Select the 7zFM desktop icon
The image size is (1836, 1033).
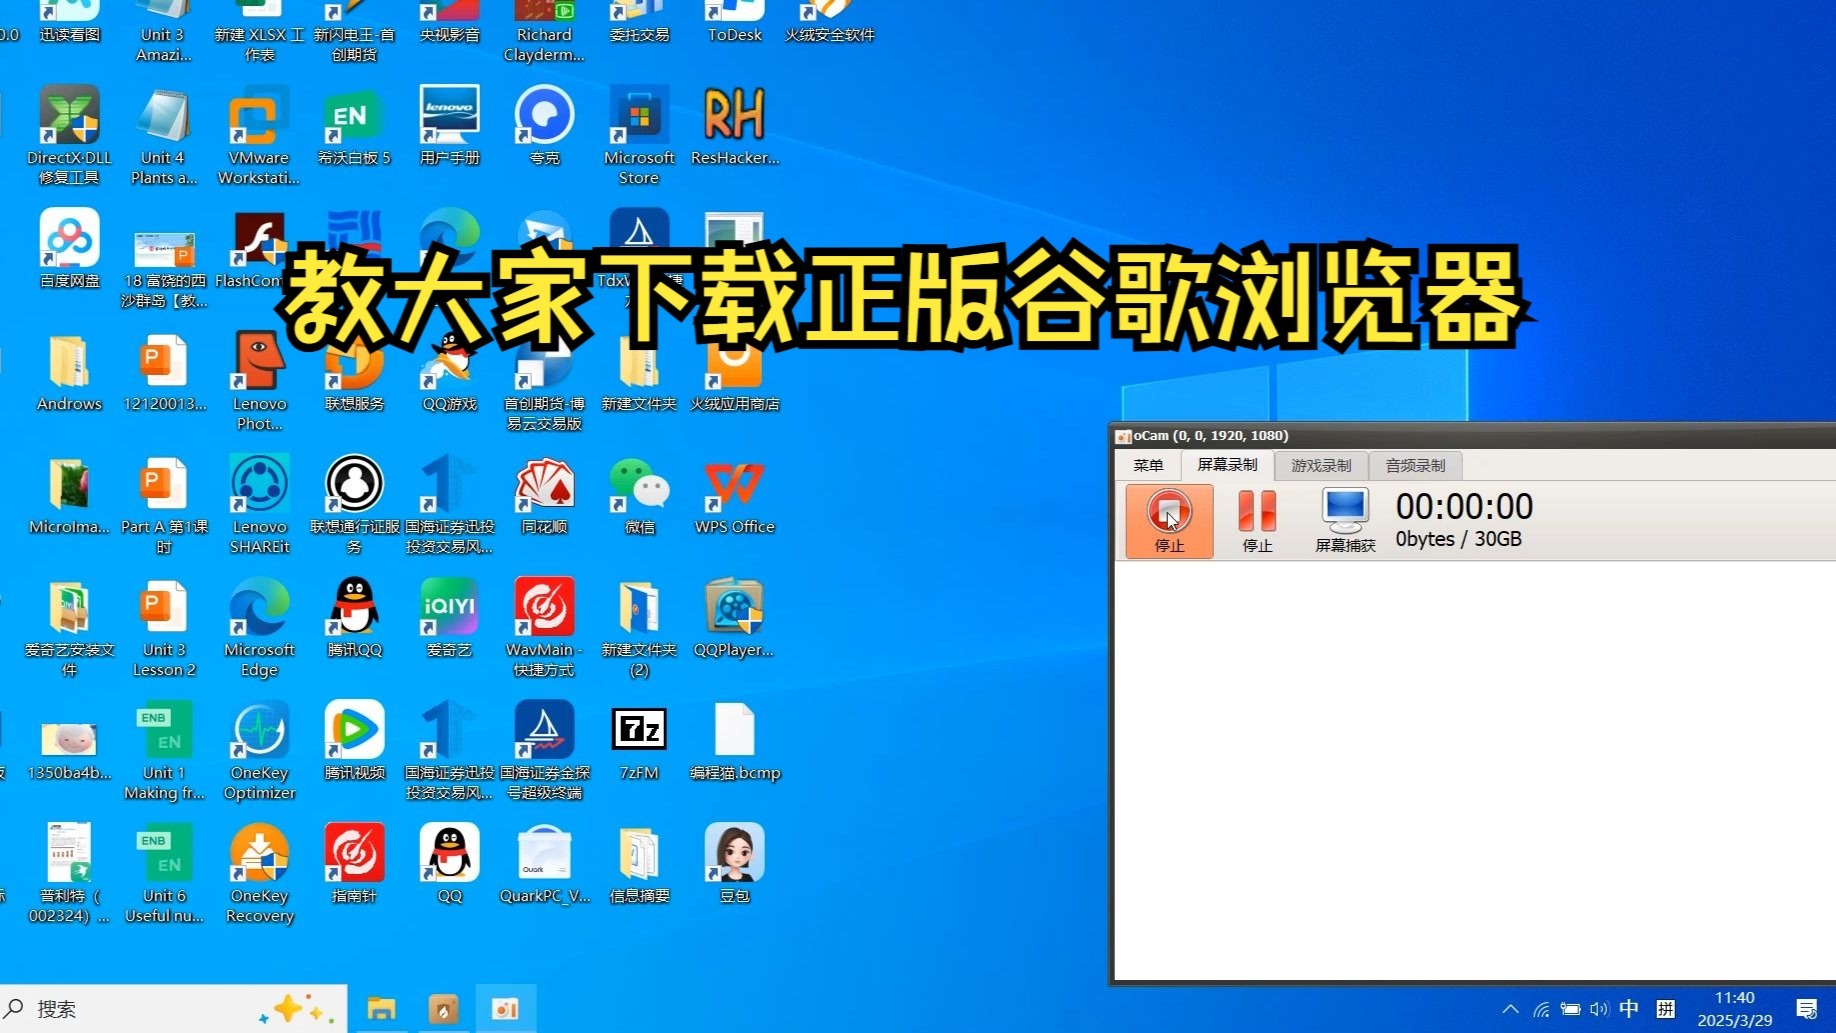[639, 742]
